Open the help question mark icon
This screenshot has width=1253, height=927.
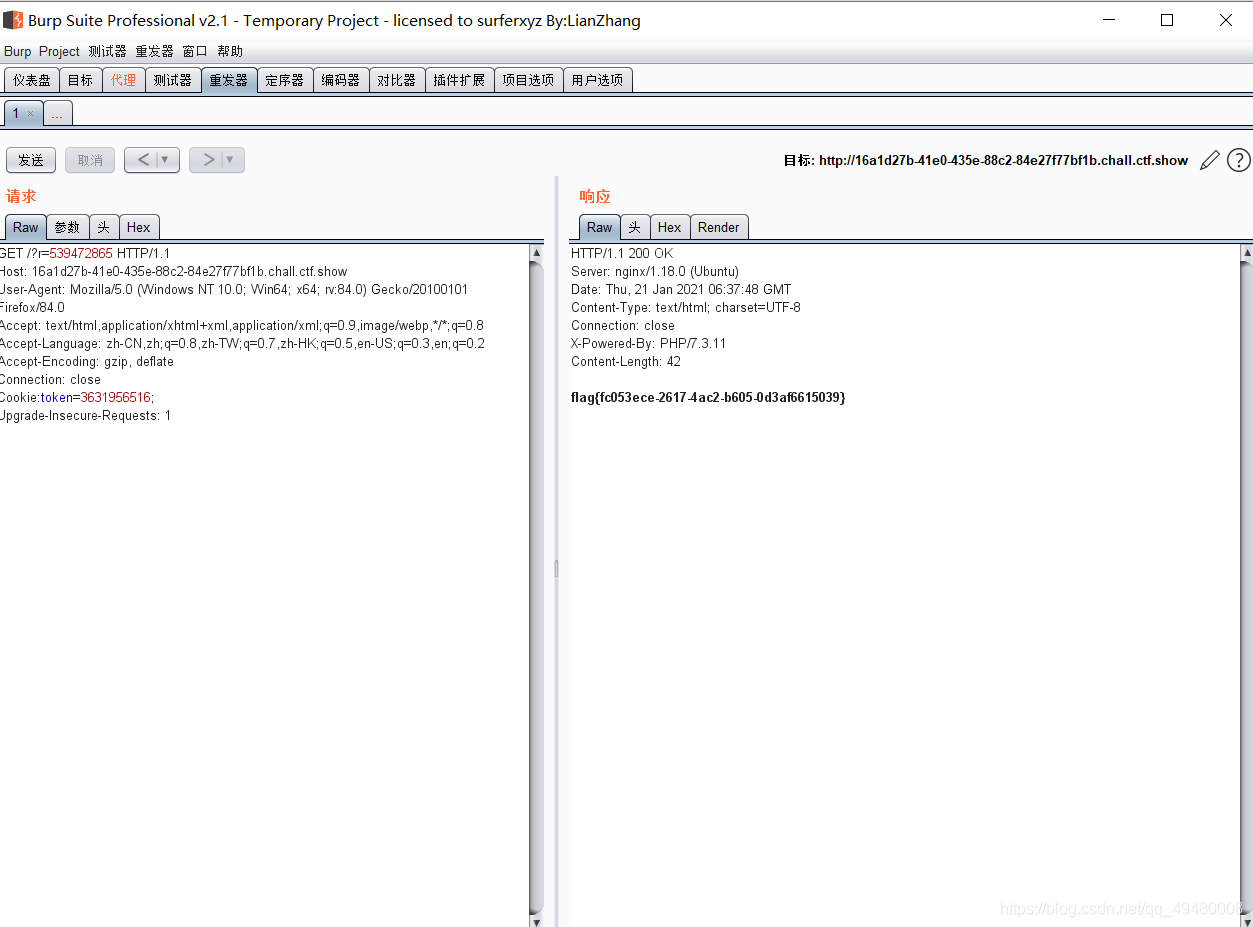(x=1238, y=160)
